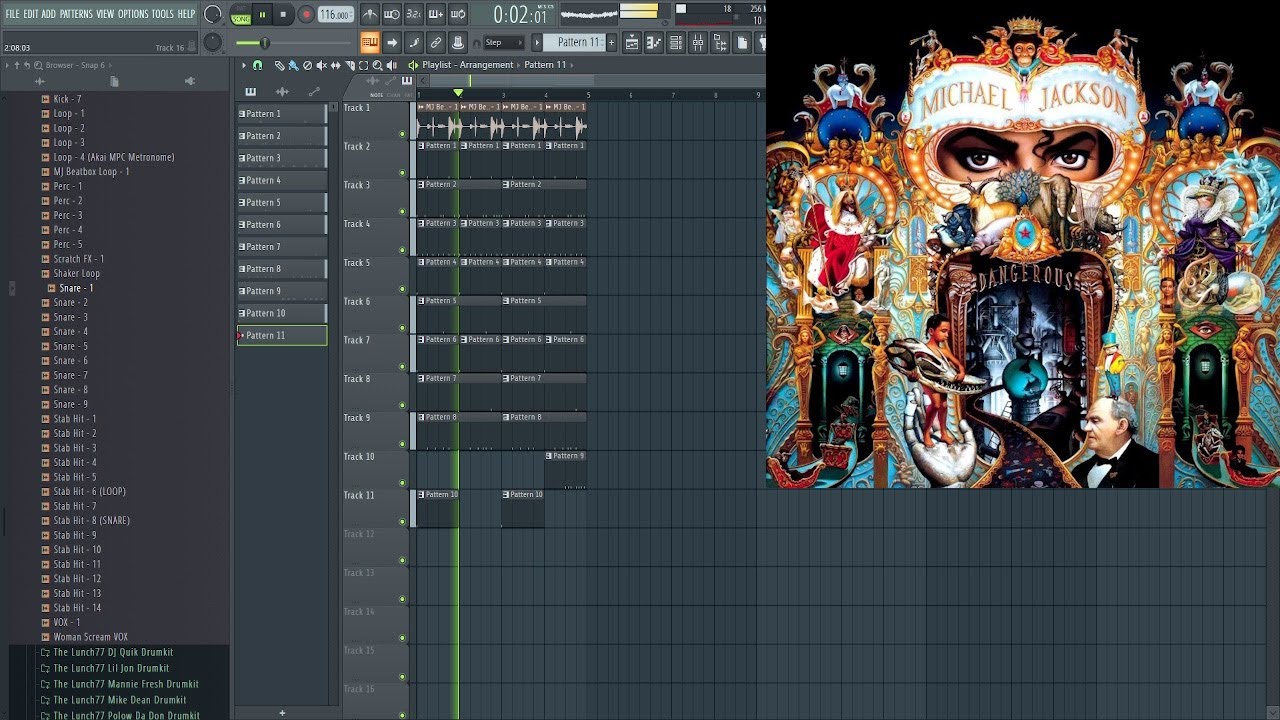Toggle countdown before recording icon
The image size is (1280, 720).
[x=414, y=14]
